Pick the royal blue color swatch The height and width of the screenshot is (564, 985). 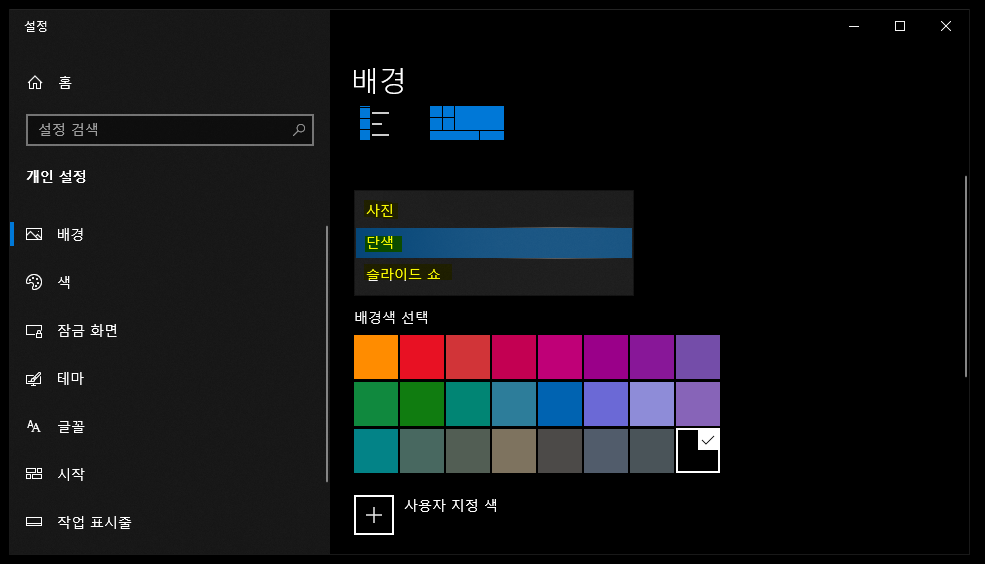pyautogui.click(x=560, y=404)
